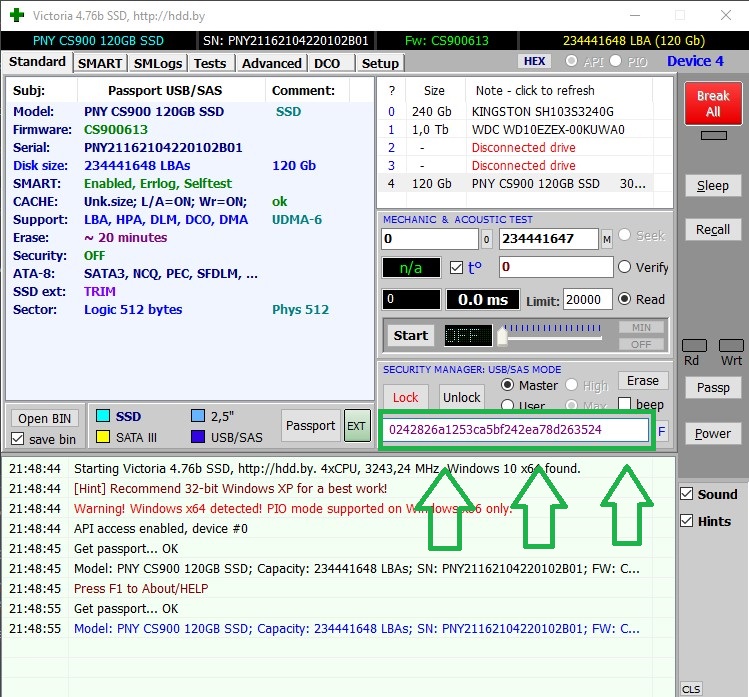Click the EXT passport button
This screenshot has height=697, width=749.
pos(357,426)
